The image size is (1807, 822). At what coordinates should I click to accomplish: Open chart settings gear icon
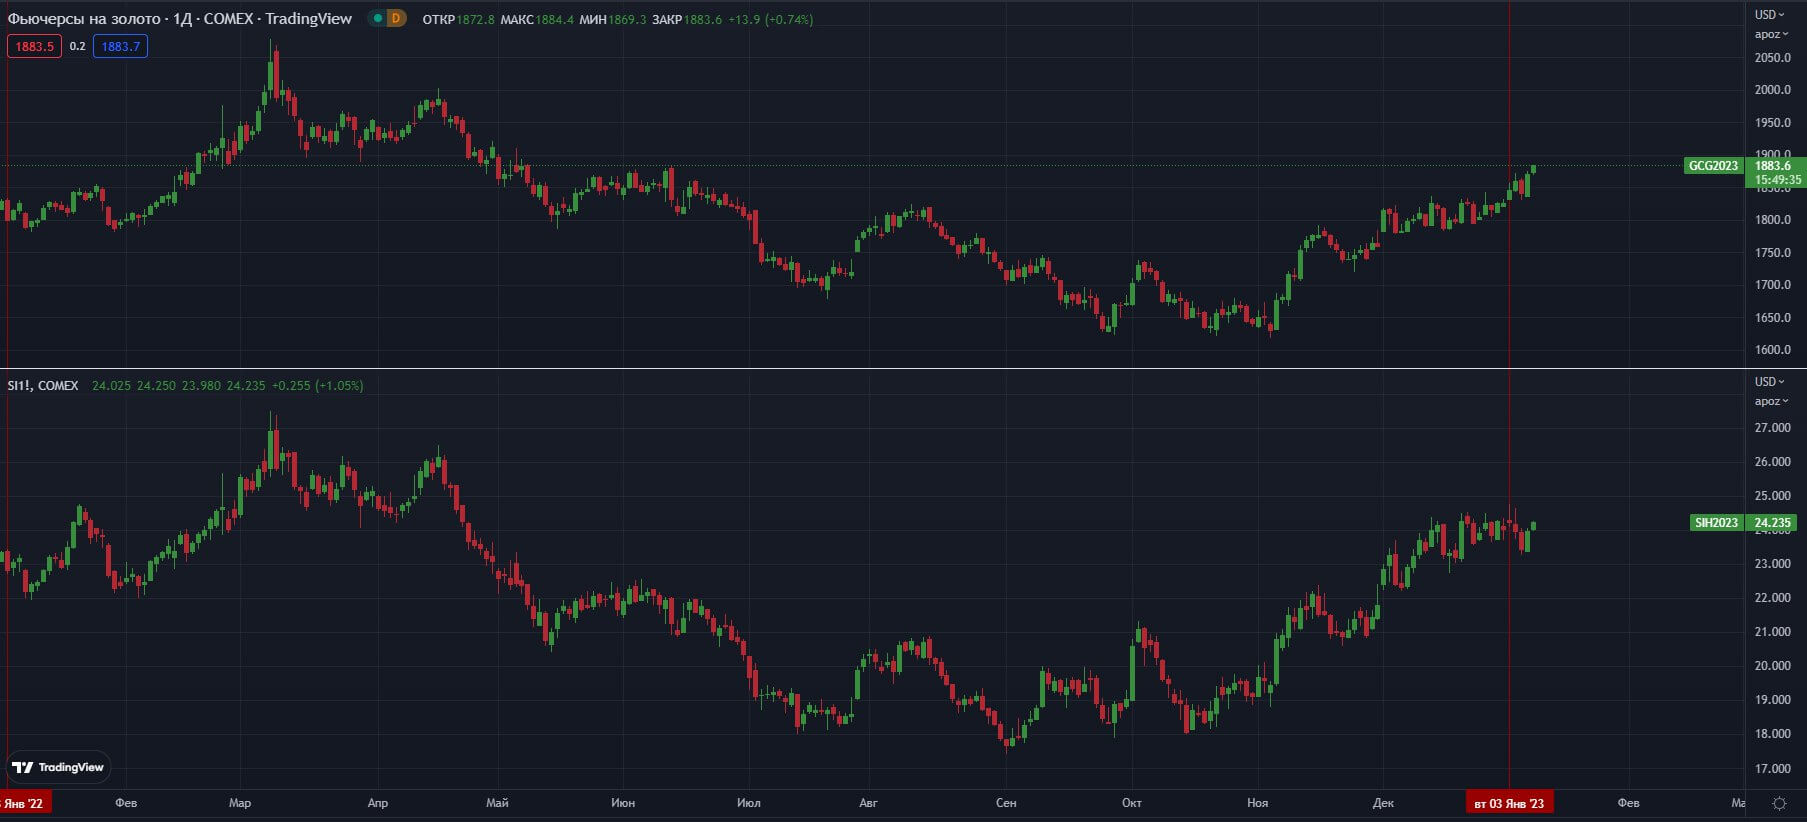[x=1779, y=803]
